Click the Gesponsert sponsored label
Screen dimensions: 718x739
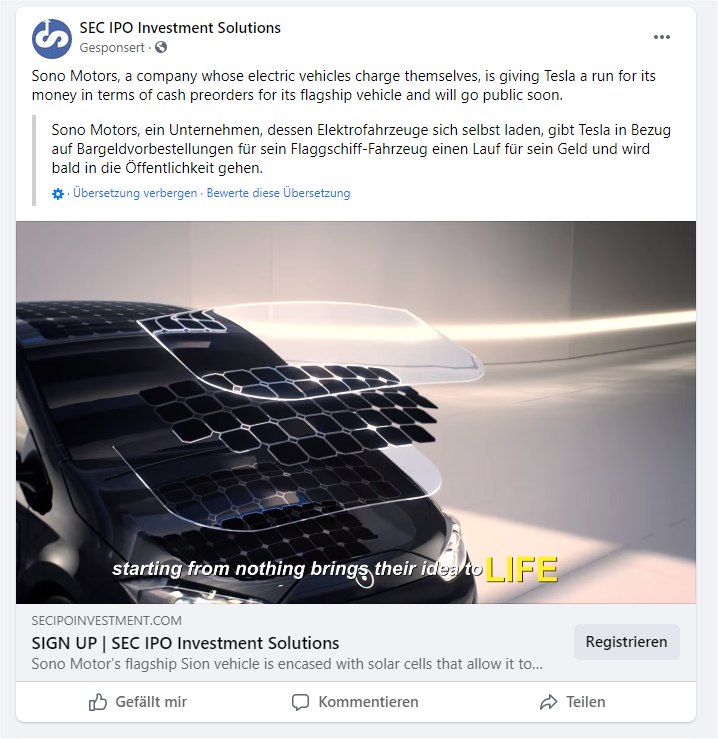pos(112,48)
